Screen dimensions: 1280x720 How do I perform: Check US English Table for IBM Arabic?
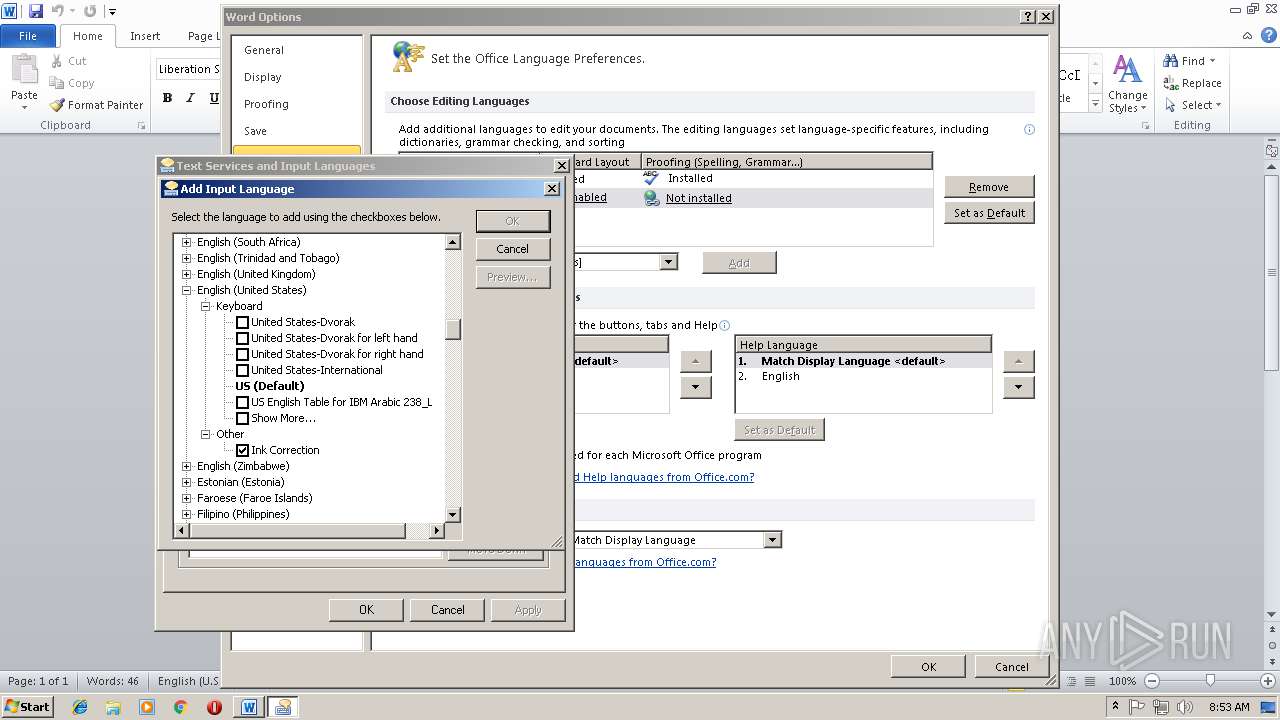(242, 402)
